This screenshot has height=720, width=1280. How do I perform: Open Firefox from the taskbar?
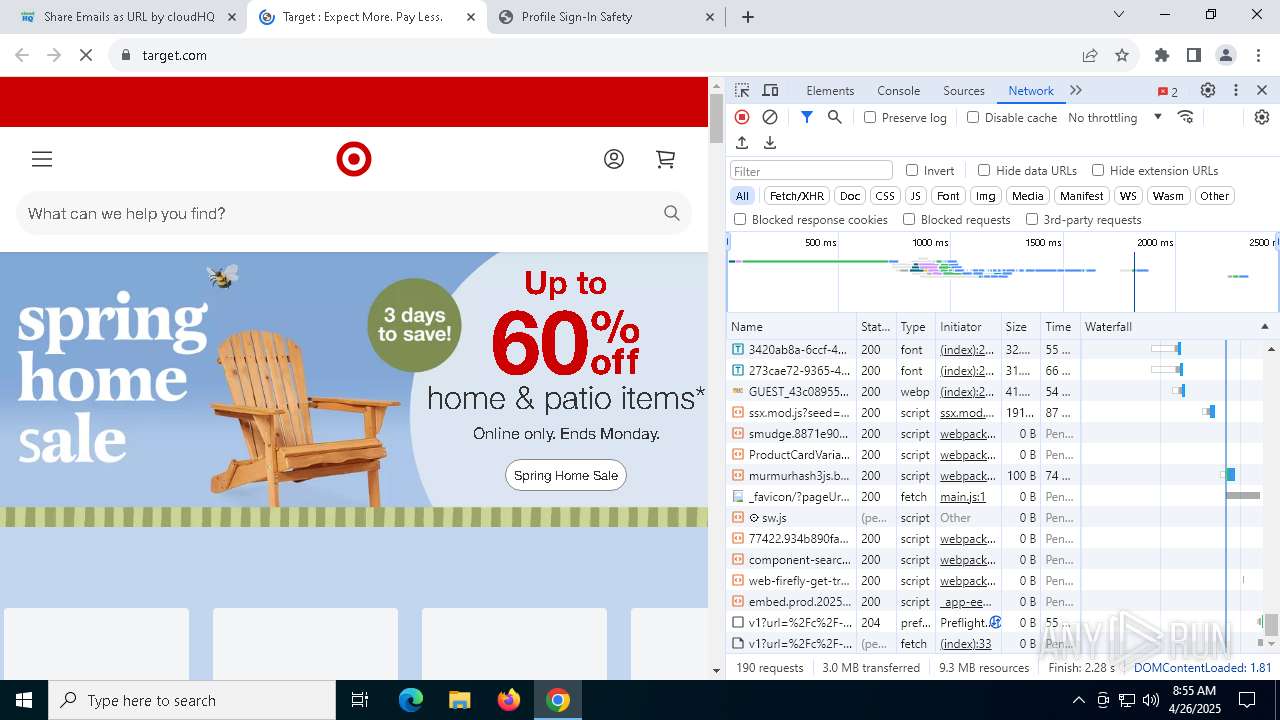[x=509, y=700]
